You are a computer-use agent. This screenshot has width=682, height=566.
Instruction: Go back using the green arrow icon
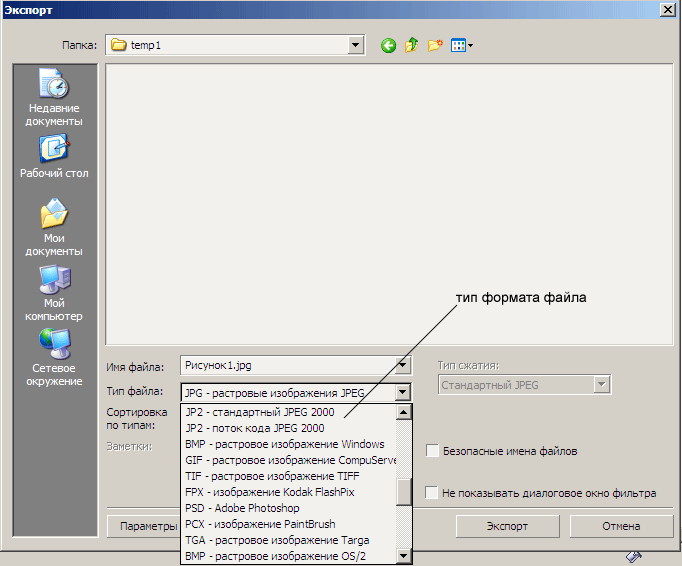(388, 45)
